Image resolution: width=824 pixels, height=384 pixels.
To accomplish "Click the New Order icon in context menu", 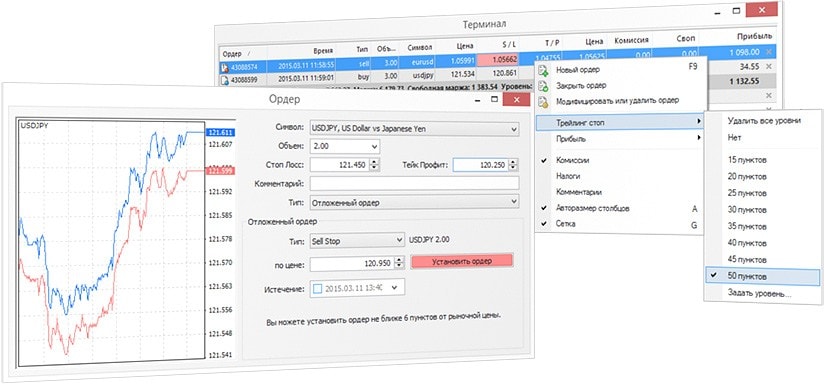I will click(543, 70).
